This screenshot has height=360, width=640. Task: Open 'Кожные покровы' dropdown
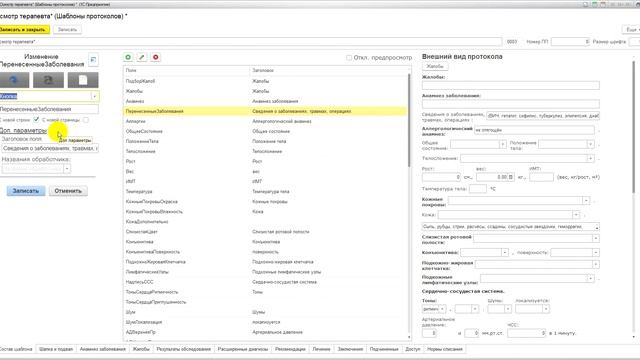pos(586,200)
